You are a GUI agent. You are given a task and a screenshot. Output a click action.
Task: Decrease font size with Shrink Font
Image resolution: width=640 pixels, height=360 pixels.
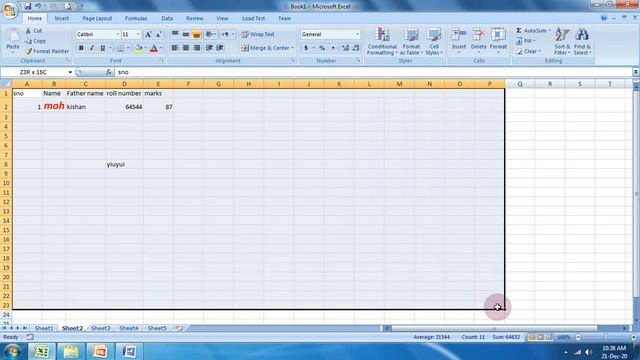[x=159, y=35]
